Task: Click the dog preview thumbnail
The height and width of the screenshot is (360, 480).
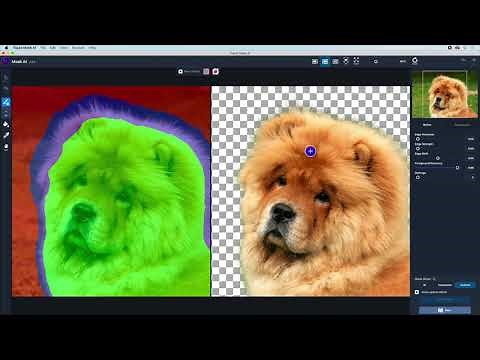Action: click(445, 94)
